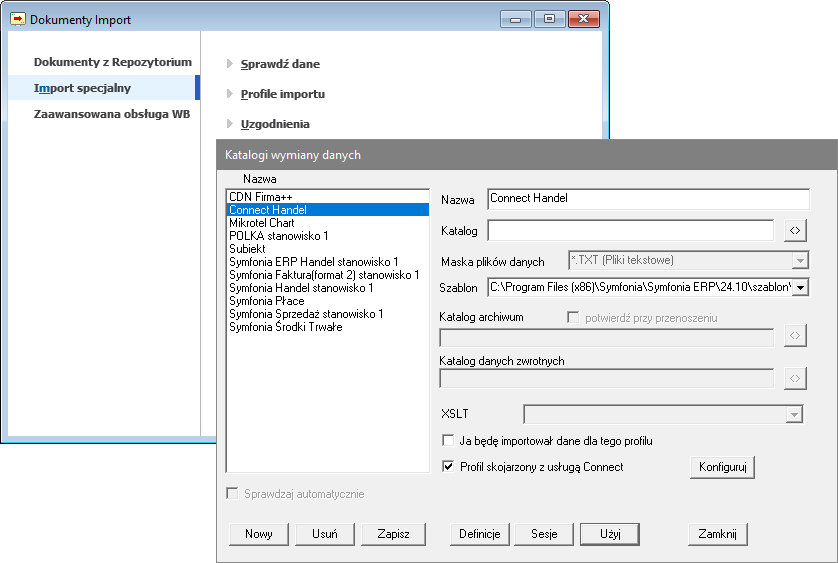Open Definicje
Viewport: 838px width, 563px height.
coord(480,534)
